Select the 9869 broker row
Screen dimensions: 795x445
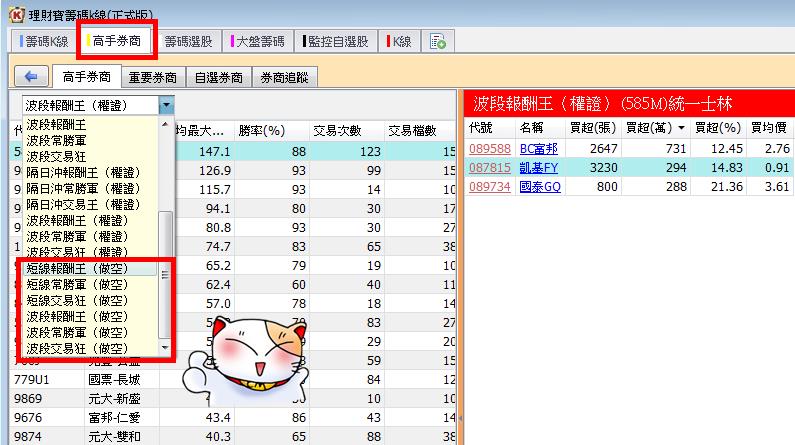[232, 399]
